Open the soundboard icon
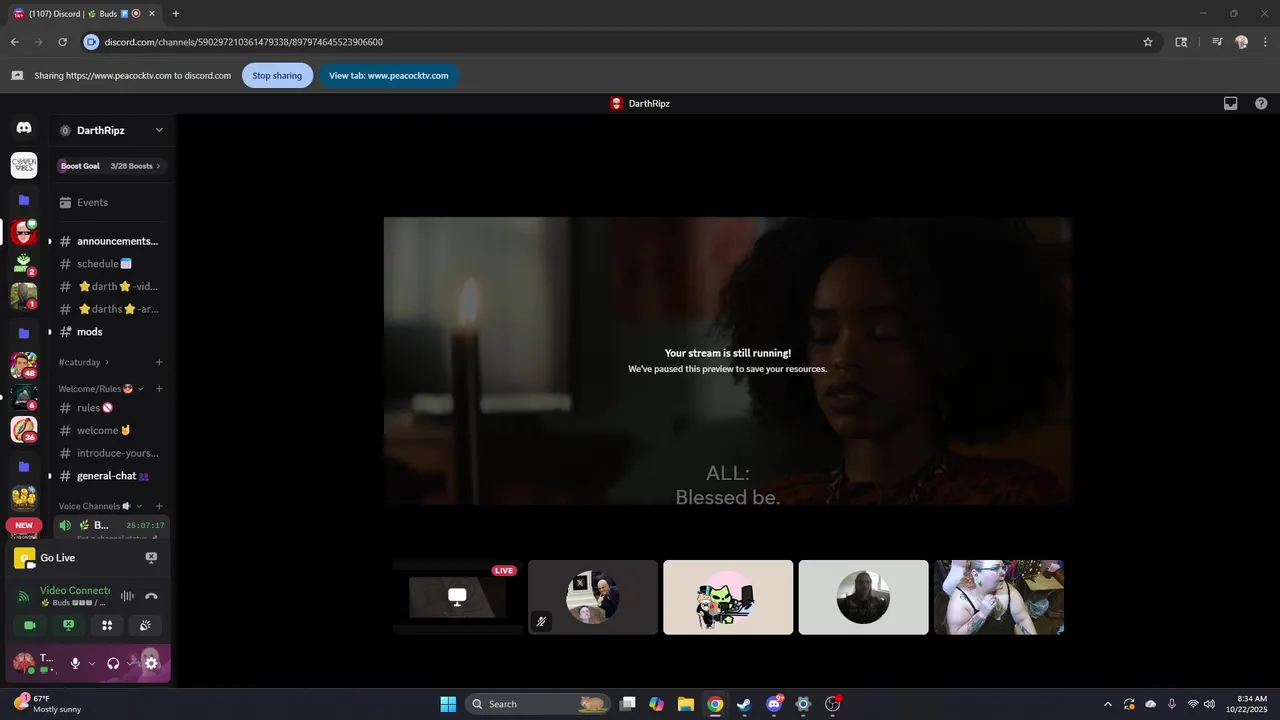 click(145, 625)
